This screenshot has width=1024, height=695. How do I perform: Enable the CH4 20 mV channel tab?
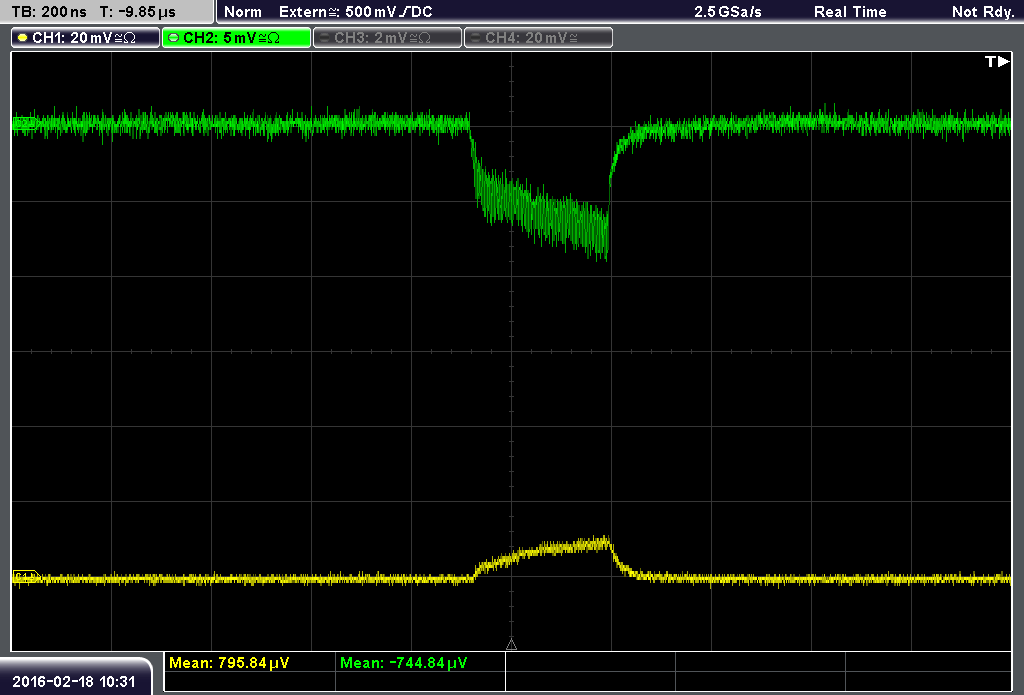pos(538,38)
